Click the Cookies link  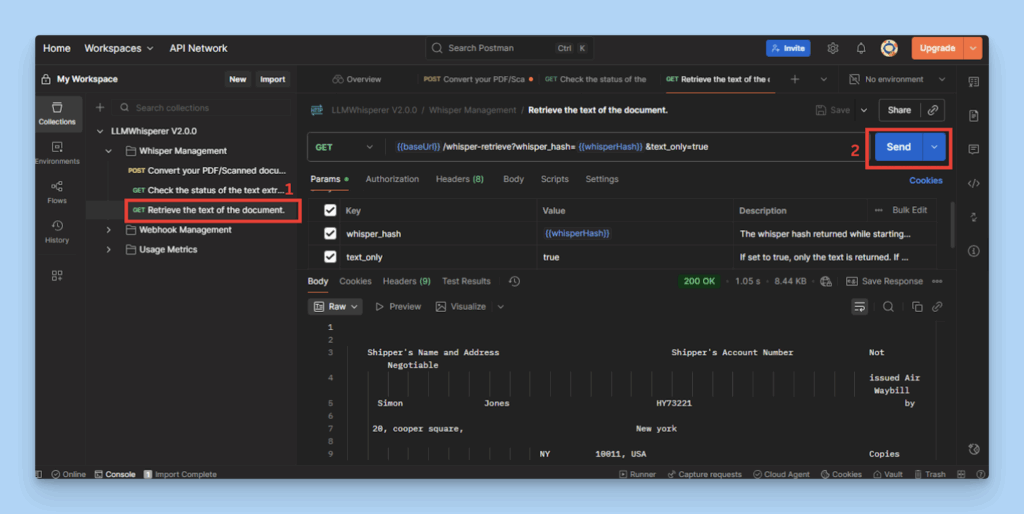tap(925, 181)
